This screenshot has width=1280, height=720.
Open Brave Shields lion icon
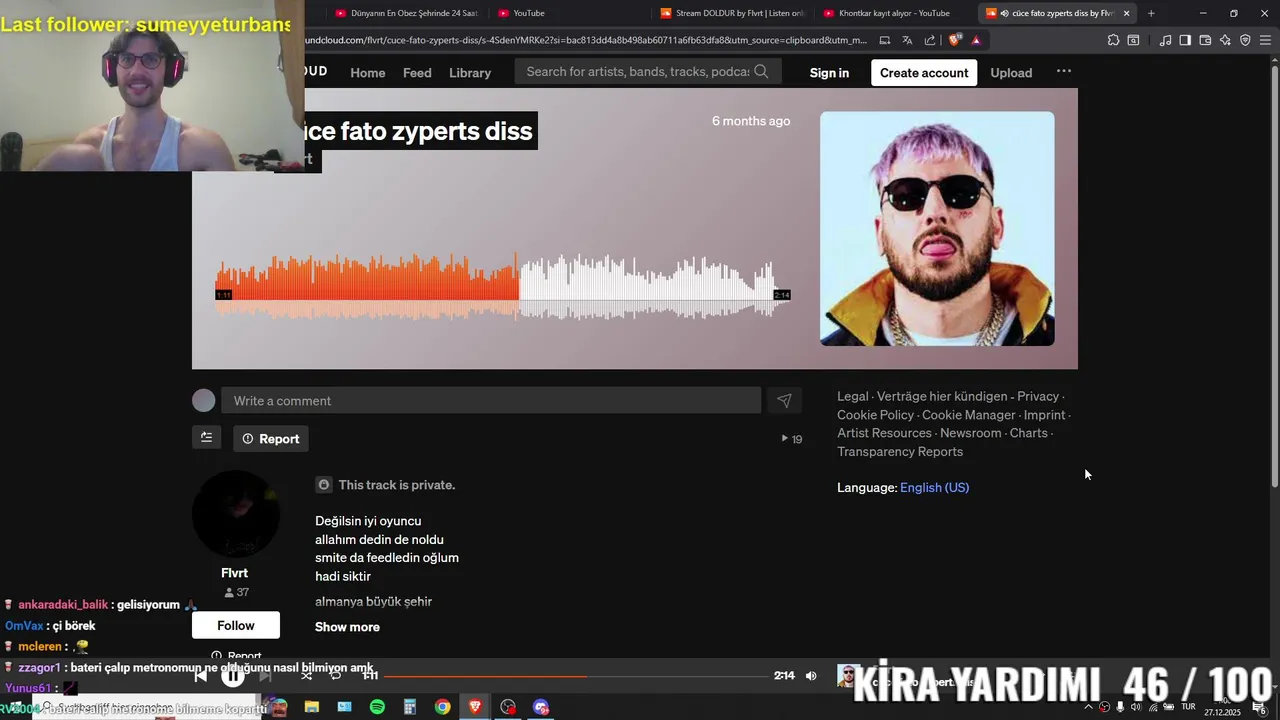(955, 40)
